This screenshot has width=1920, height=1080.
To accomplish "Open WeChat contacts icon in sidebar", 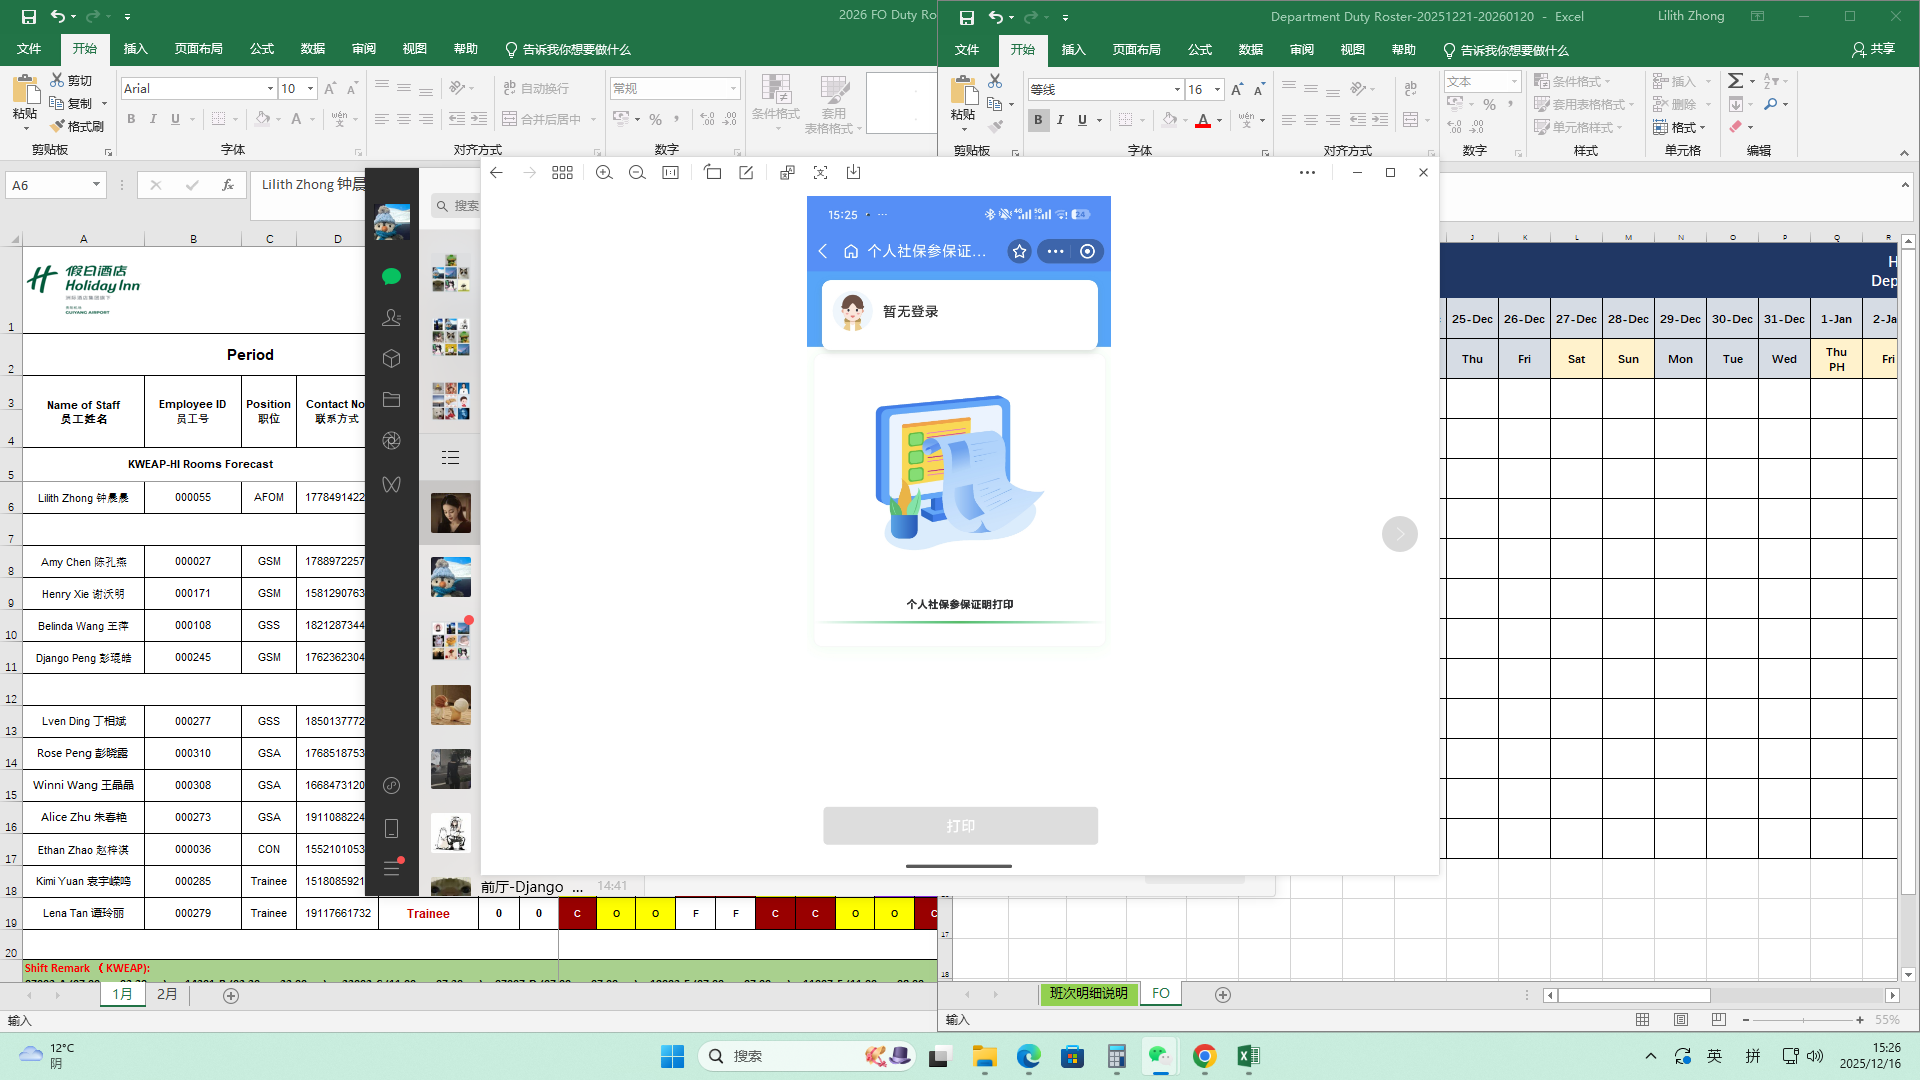I will coord(392,318).
